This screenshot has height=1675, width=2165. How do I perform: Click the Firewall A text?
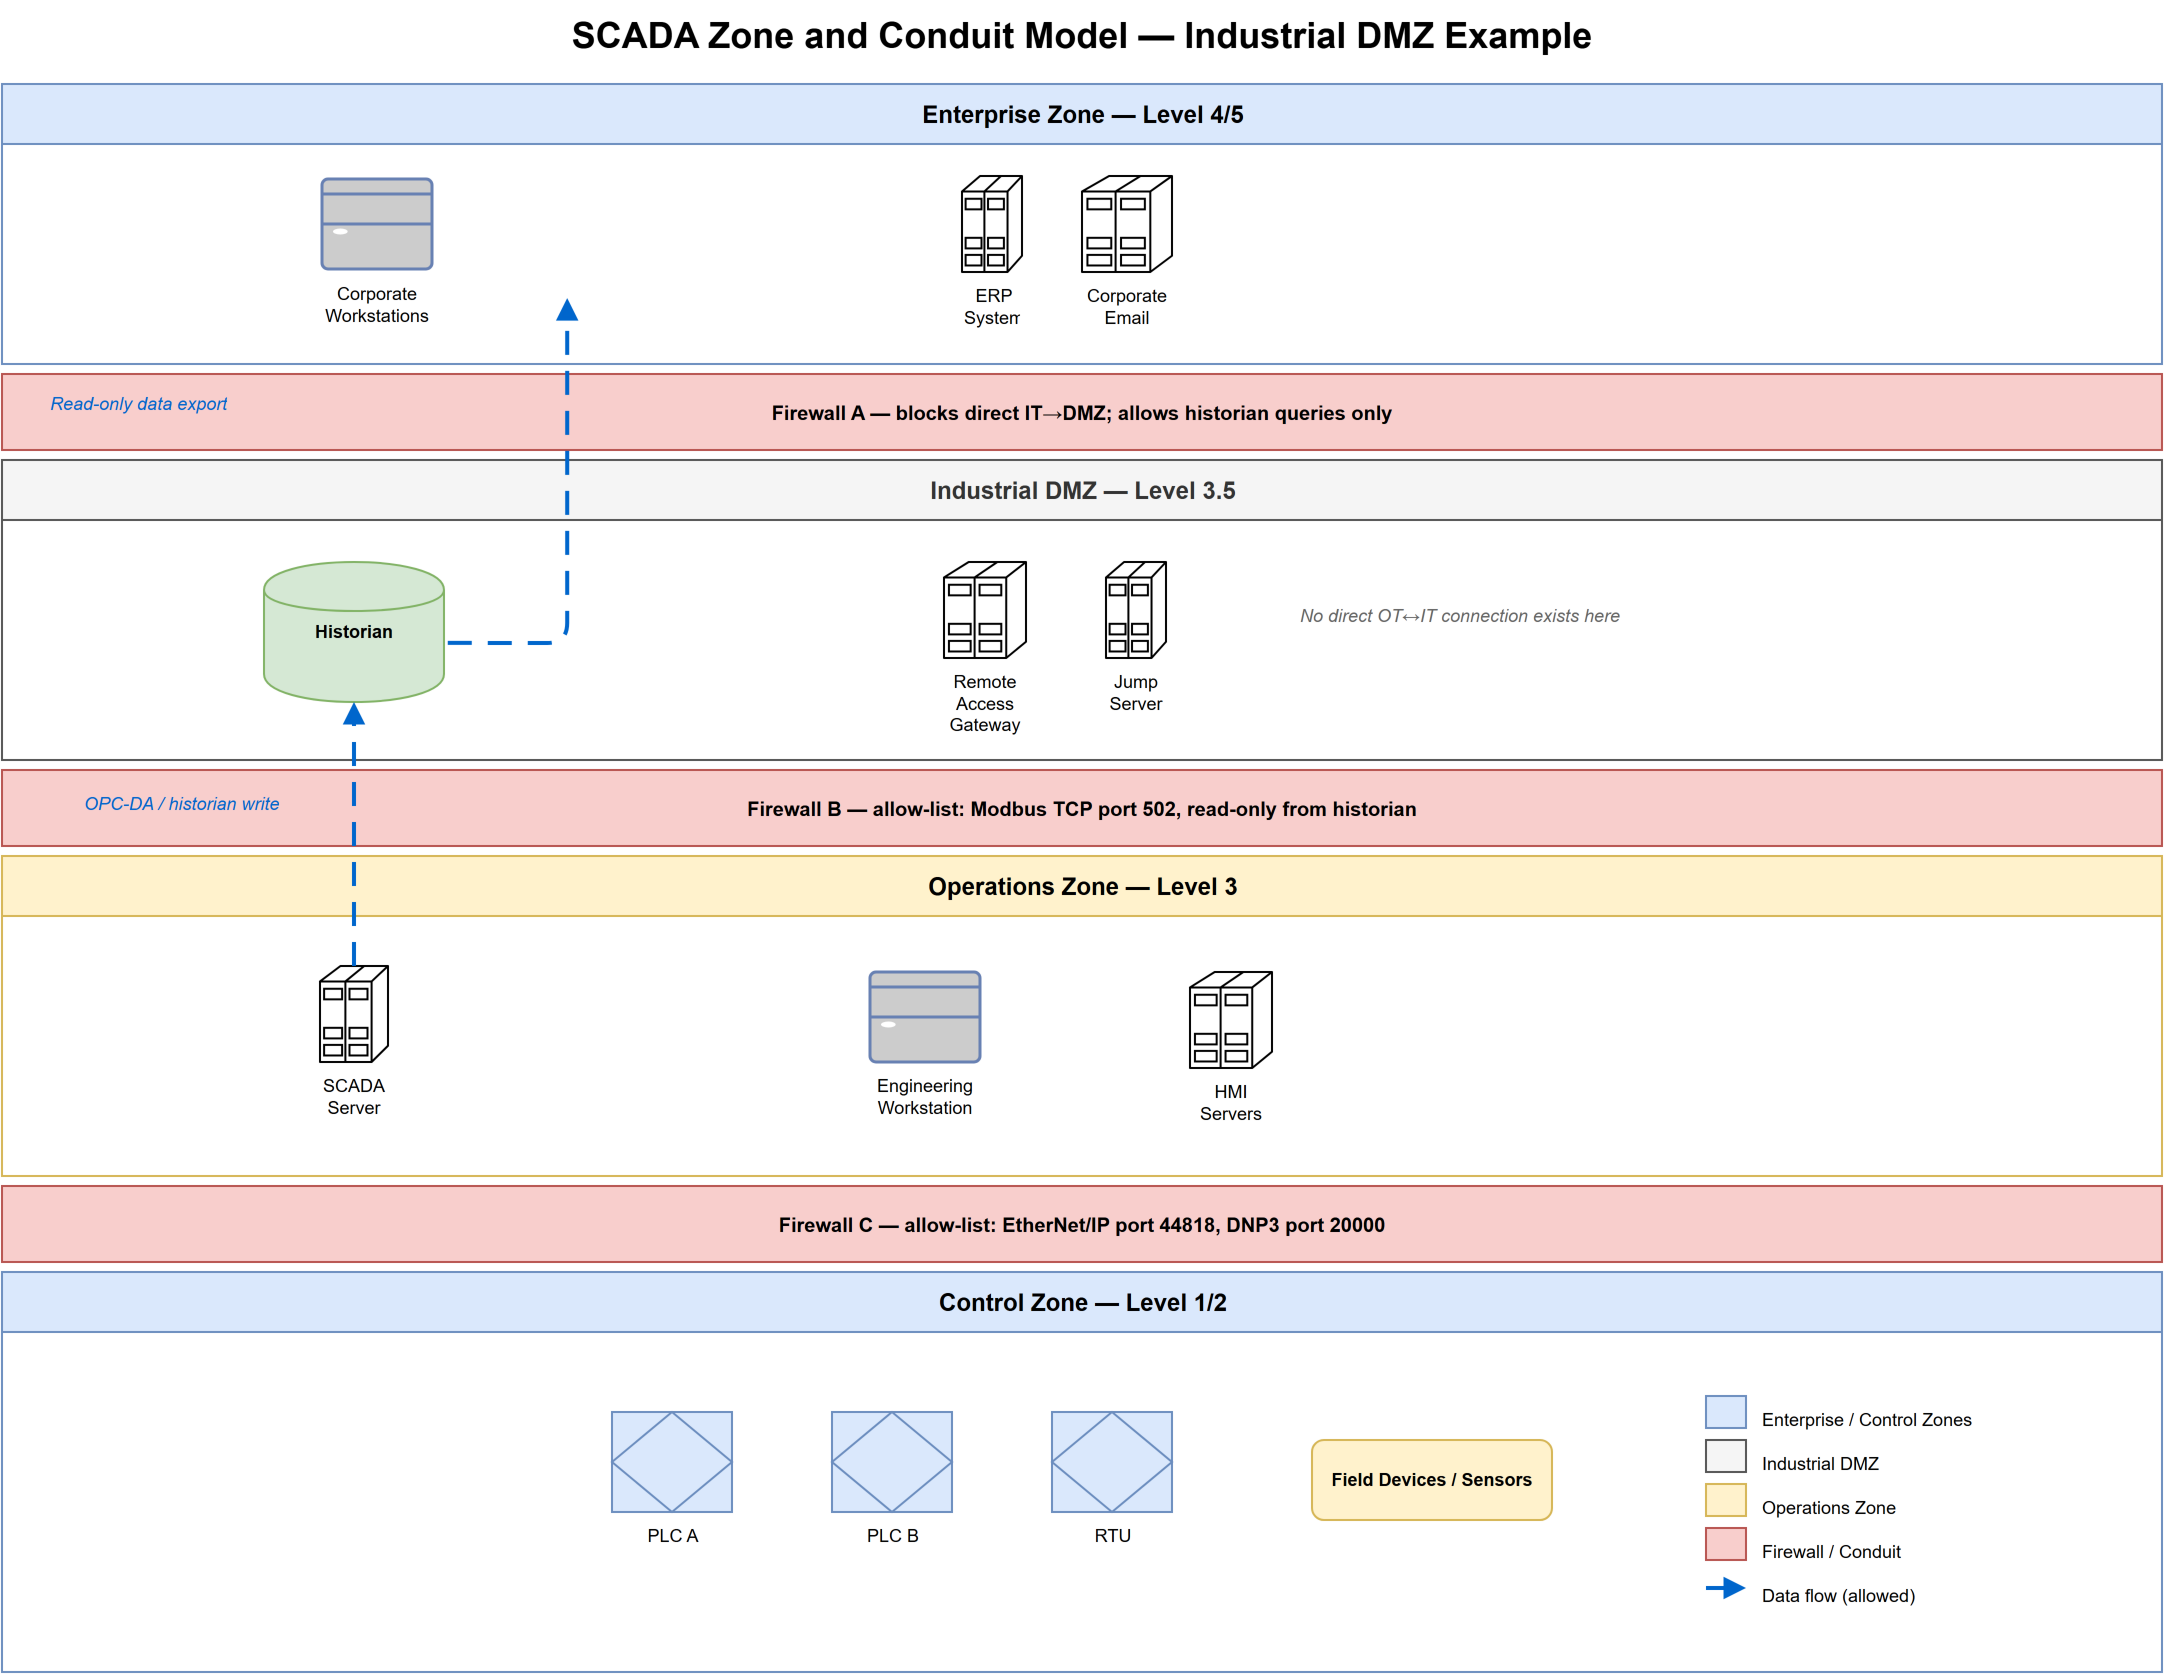point(1081,413)
